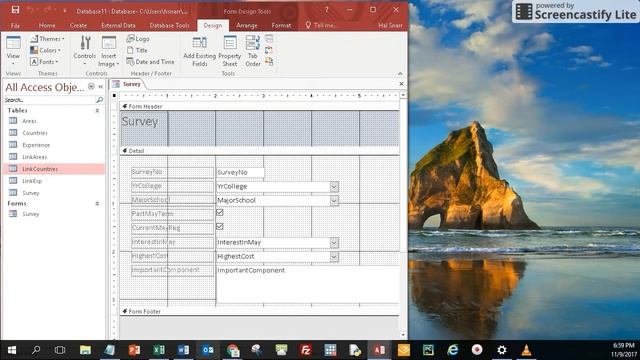Open the InterestInMay combo box arrow
Image resolution: width=640 pixels, height=360 pixels.
[334, 242]
